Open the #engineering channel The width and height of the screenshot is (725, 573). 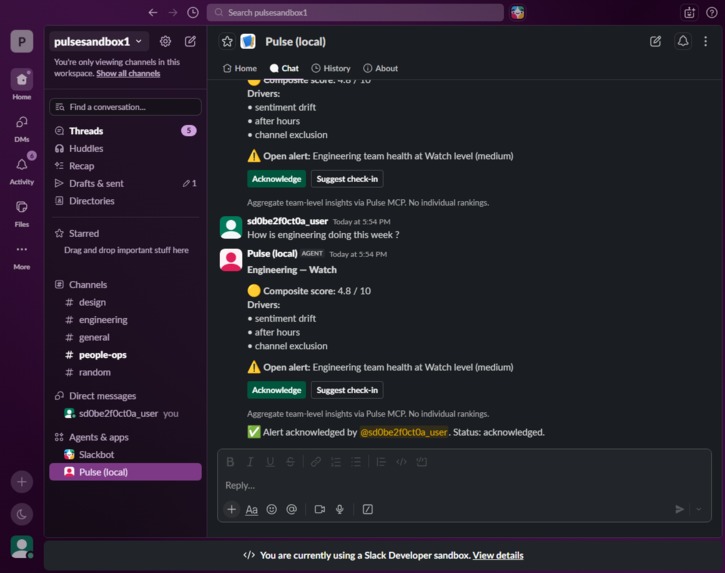125,320
